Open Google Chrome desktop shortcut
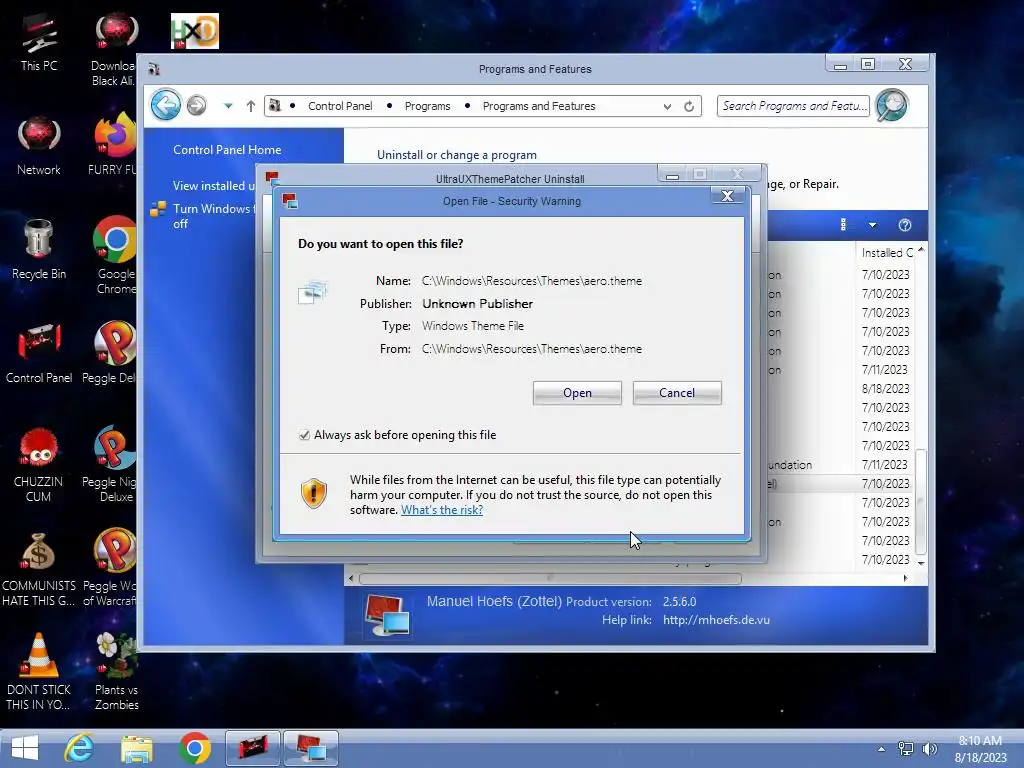The width and height of the screenshot is (1024, 768). click(116, 256)
